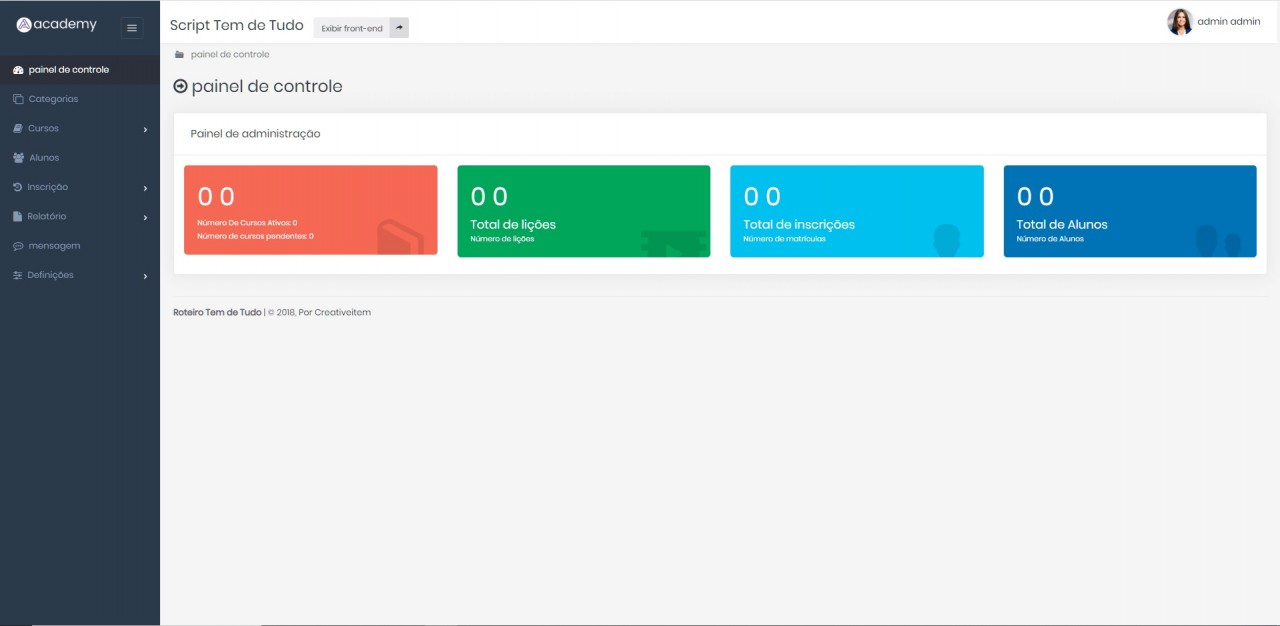Toggle the sidebar hamburger menu button

click(132, 28)
